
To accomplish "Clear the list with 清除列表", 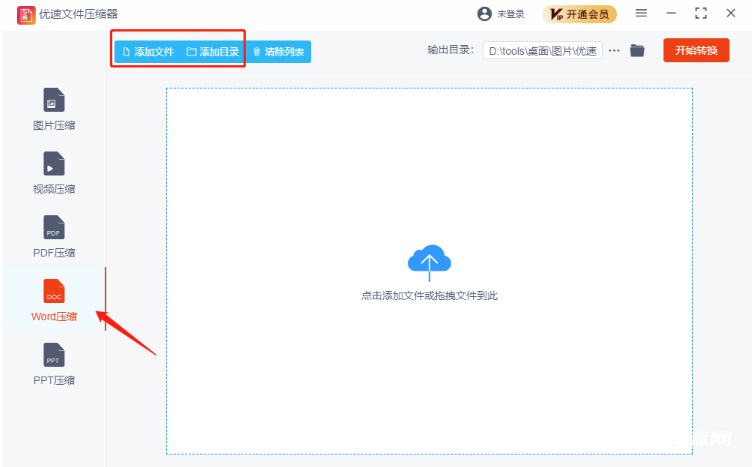I will coord(279,51).
